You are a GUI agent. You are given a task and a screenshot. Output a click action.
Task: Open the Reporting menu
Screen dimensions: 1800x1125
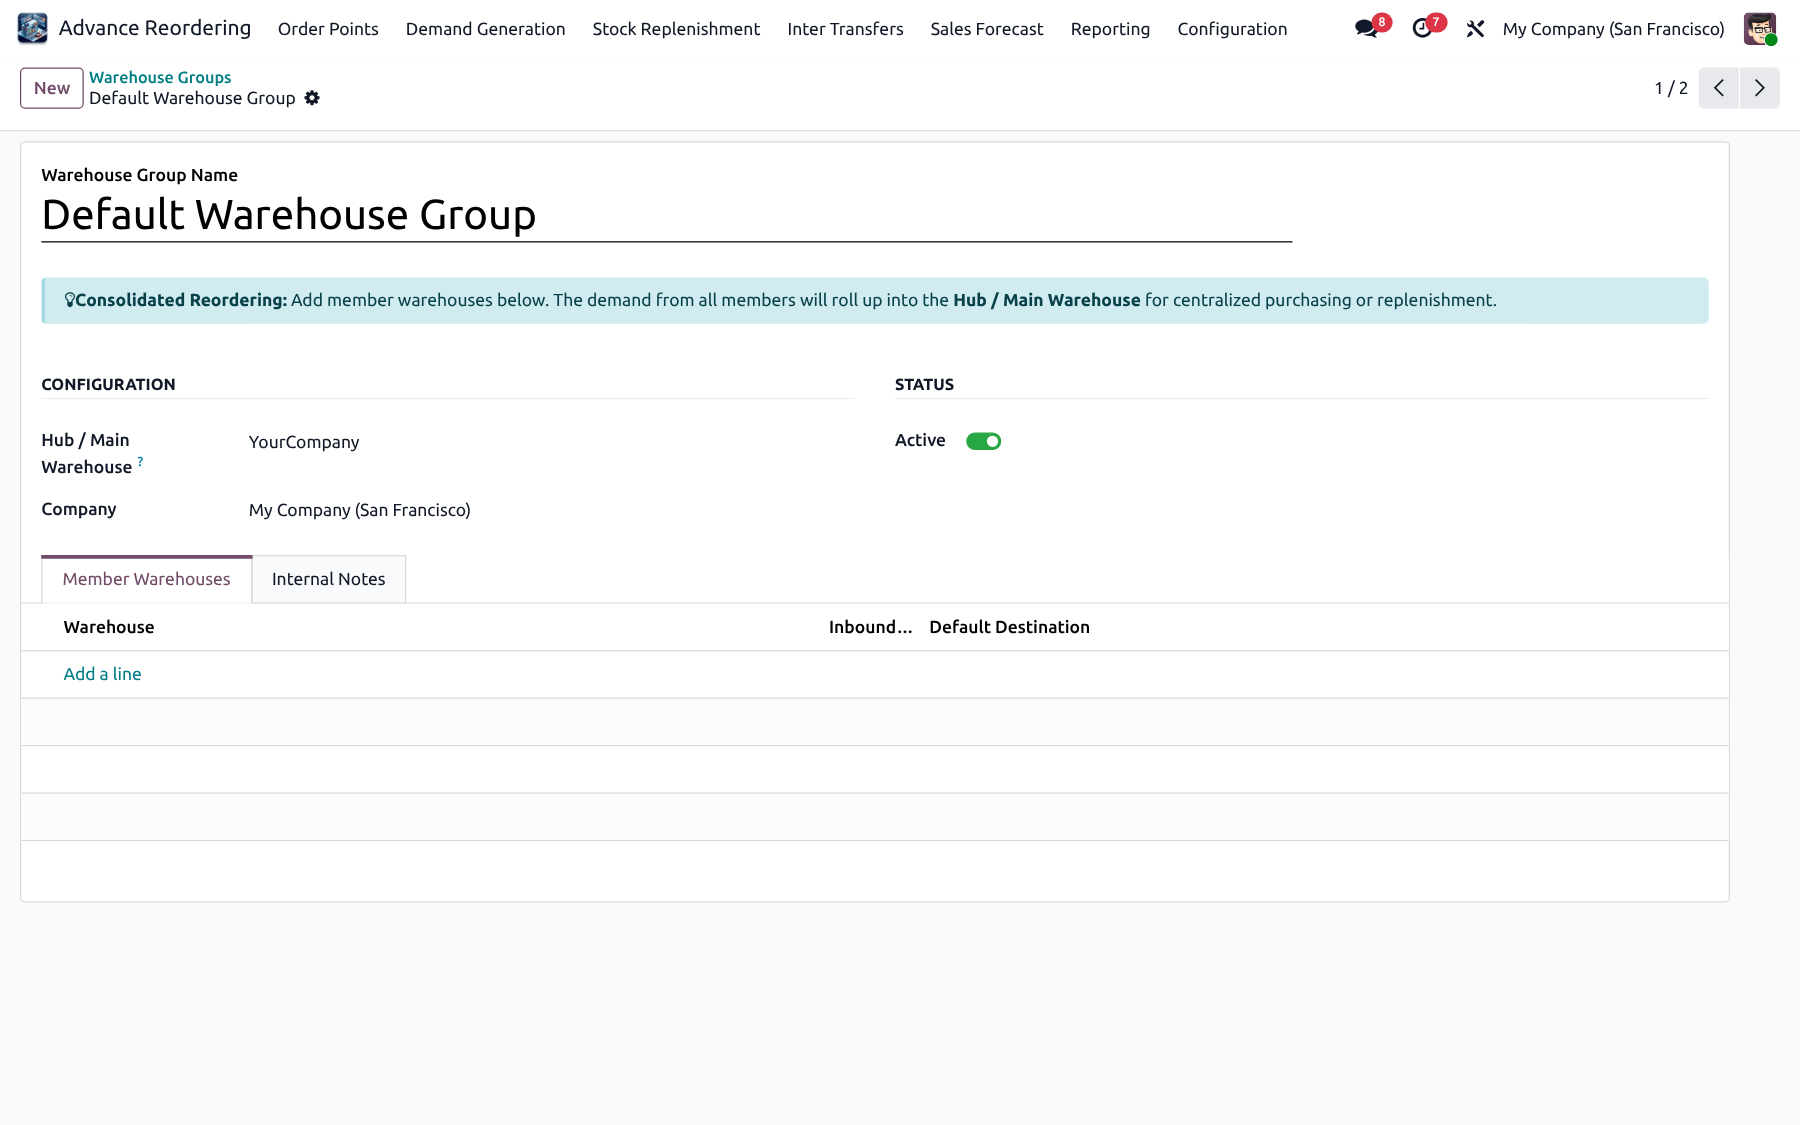click(x=1110, y=29)
